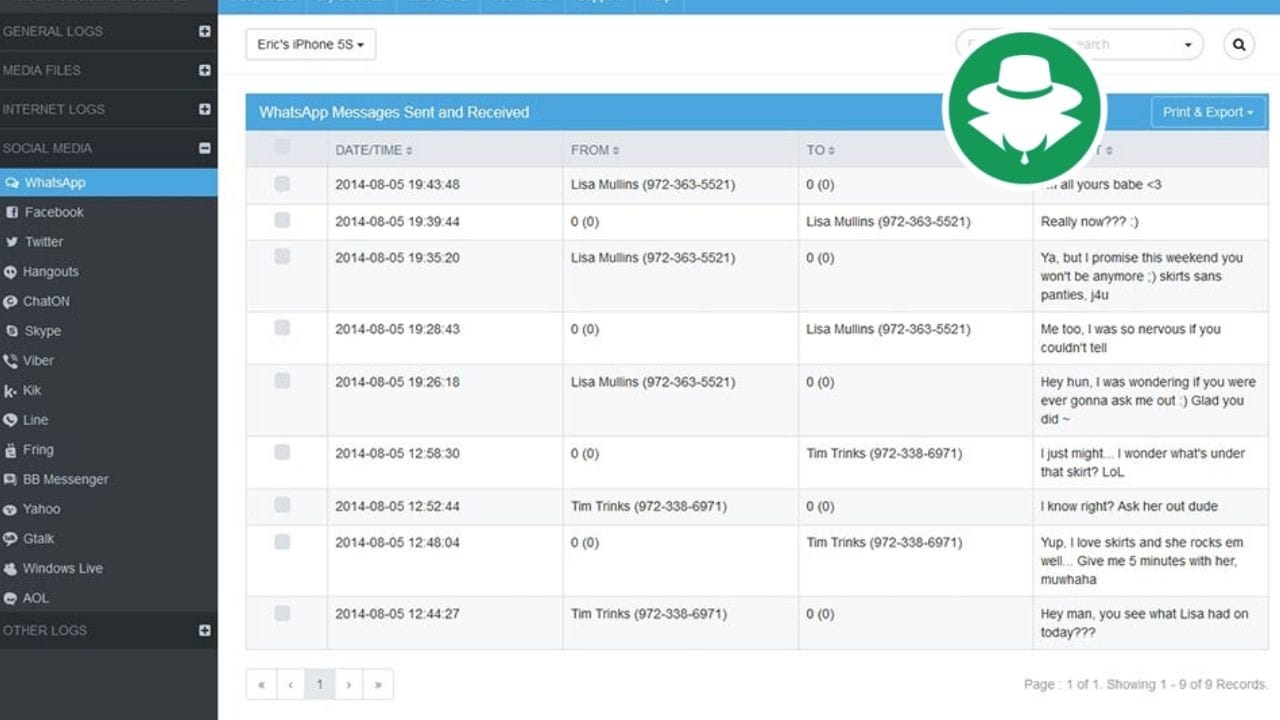Open Eric's iPhone 5S device dropdown

310,44
